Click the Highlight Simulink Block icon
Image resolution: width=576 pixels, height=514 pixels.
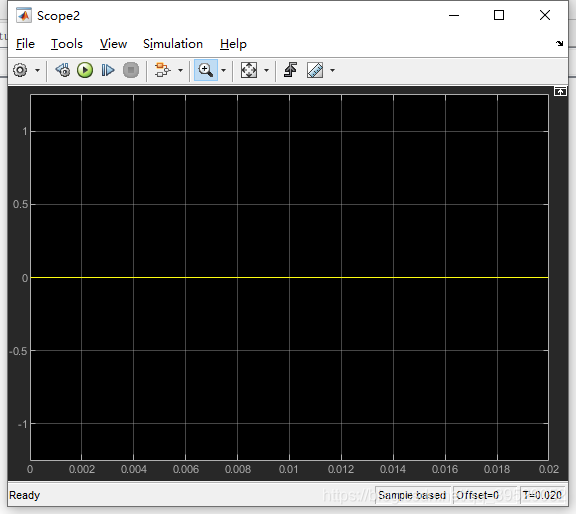pos(162,70)
